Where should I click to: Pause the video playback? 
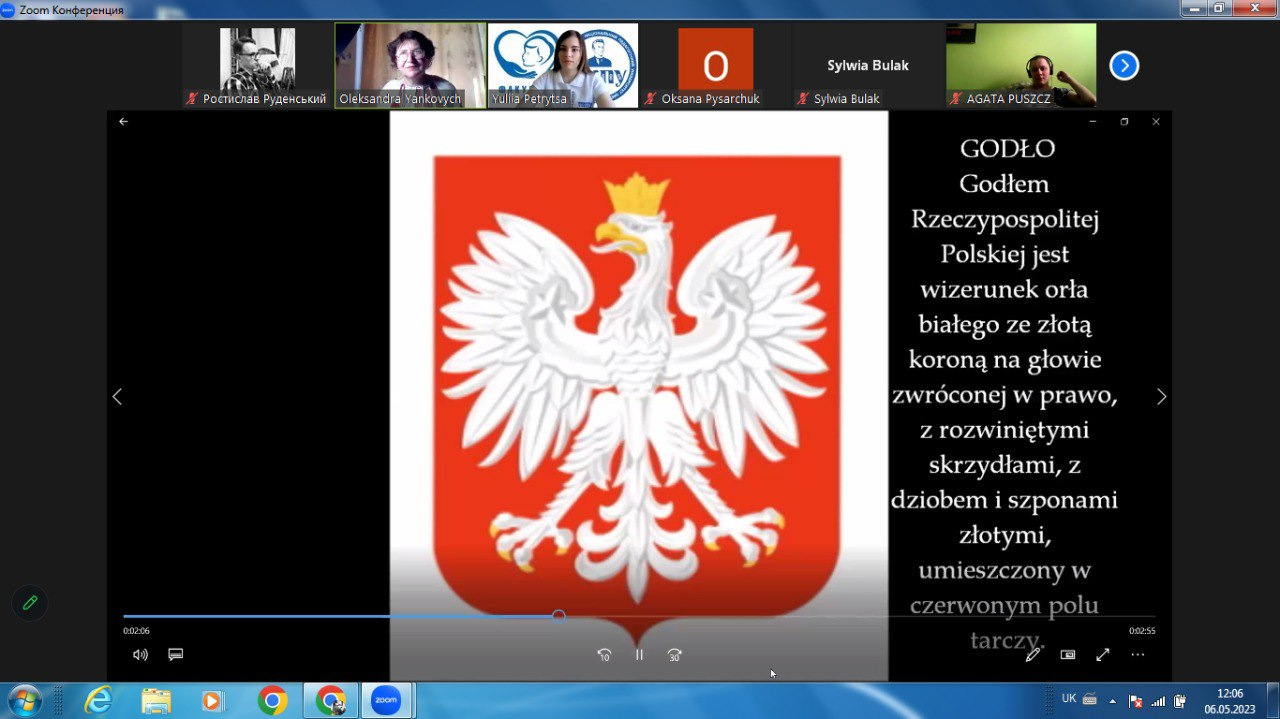pos(639,655)
